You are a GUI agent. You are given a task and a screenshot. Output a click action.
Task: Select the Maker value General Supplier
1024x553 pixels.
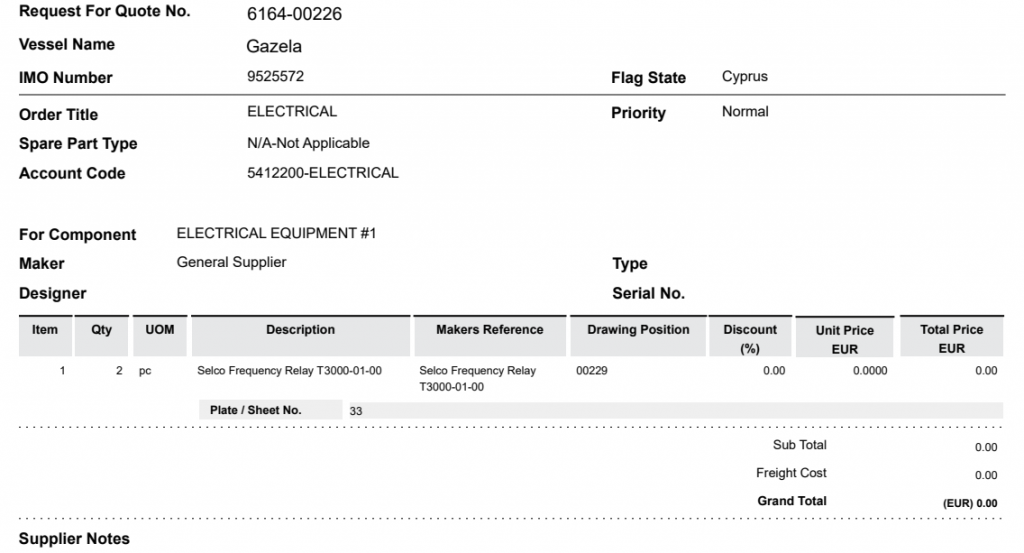click(231, 262)
